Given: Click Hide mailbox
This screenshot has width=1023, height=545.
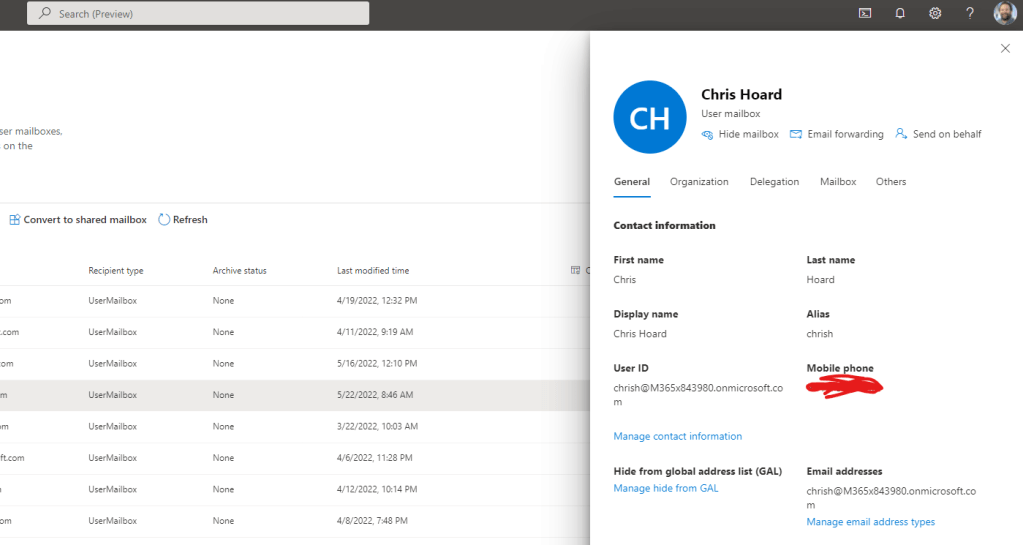Looking at the screenshot, I should 740,134.
